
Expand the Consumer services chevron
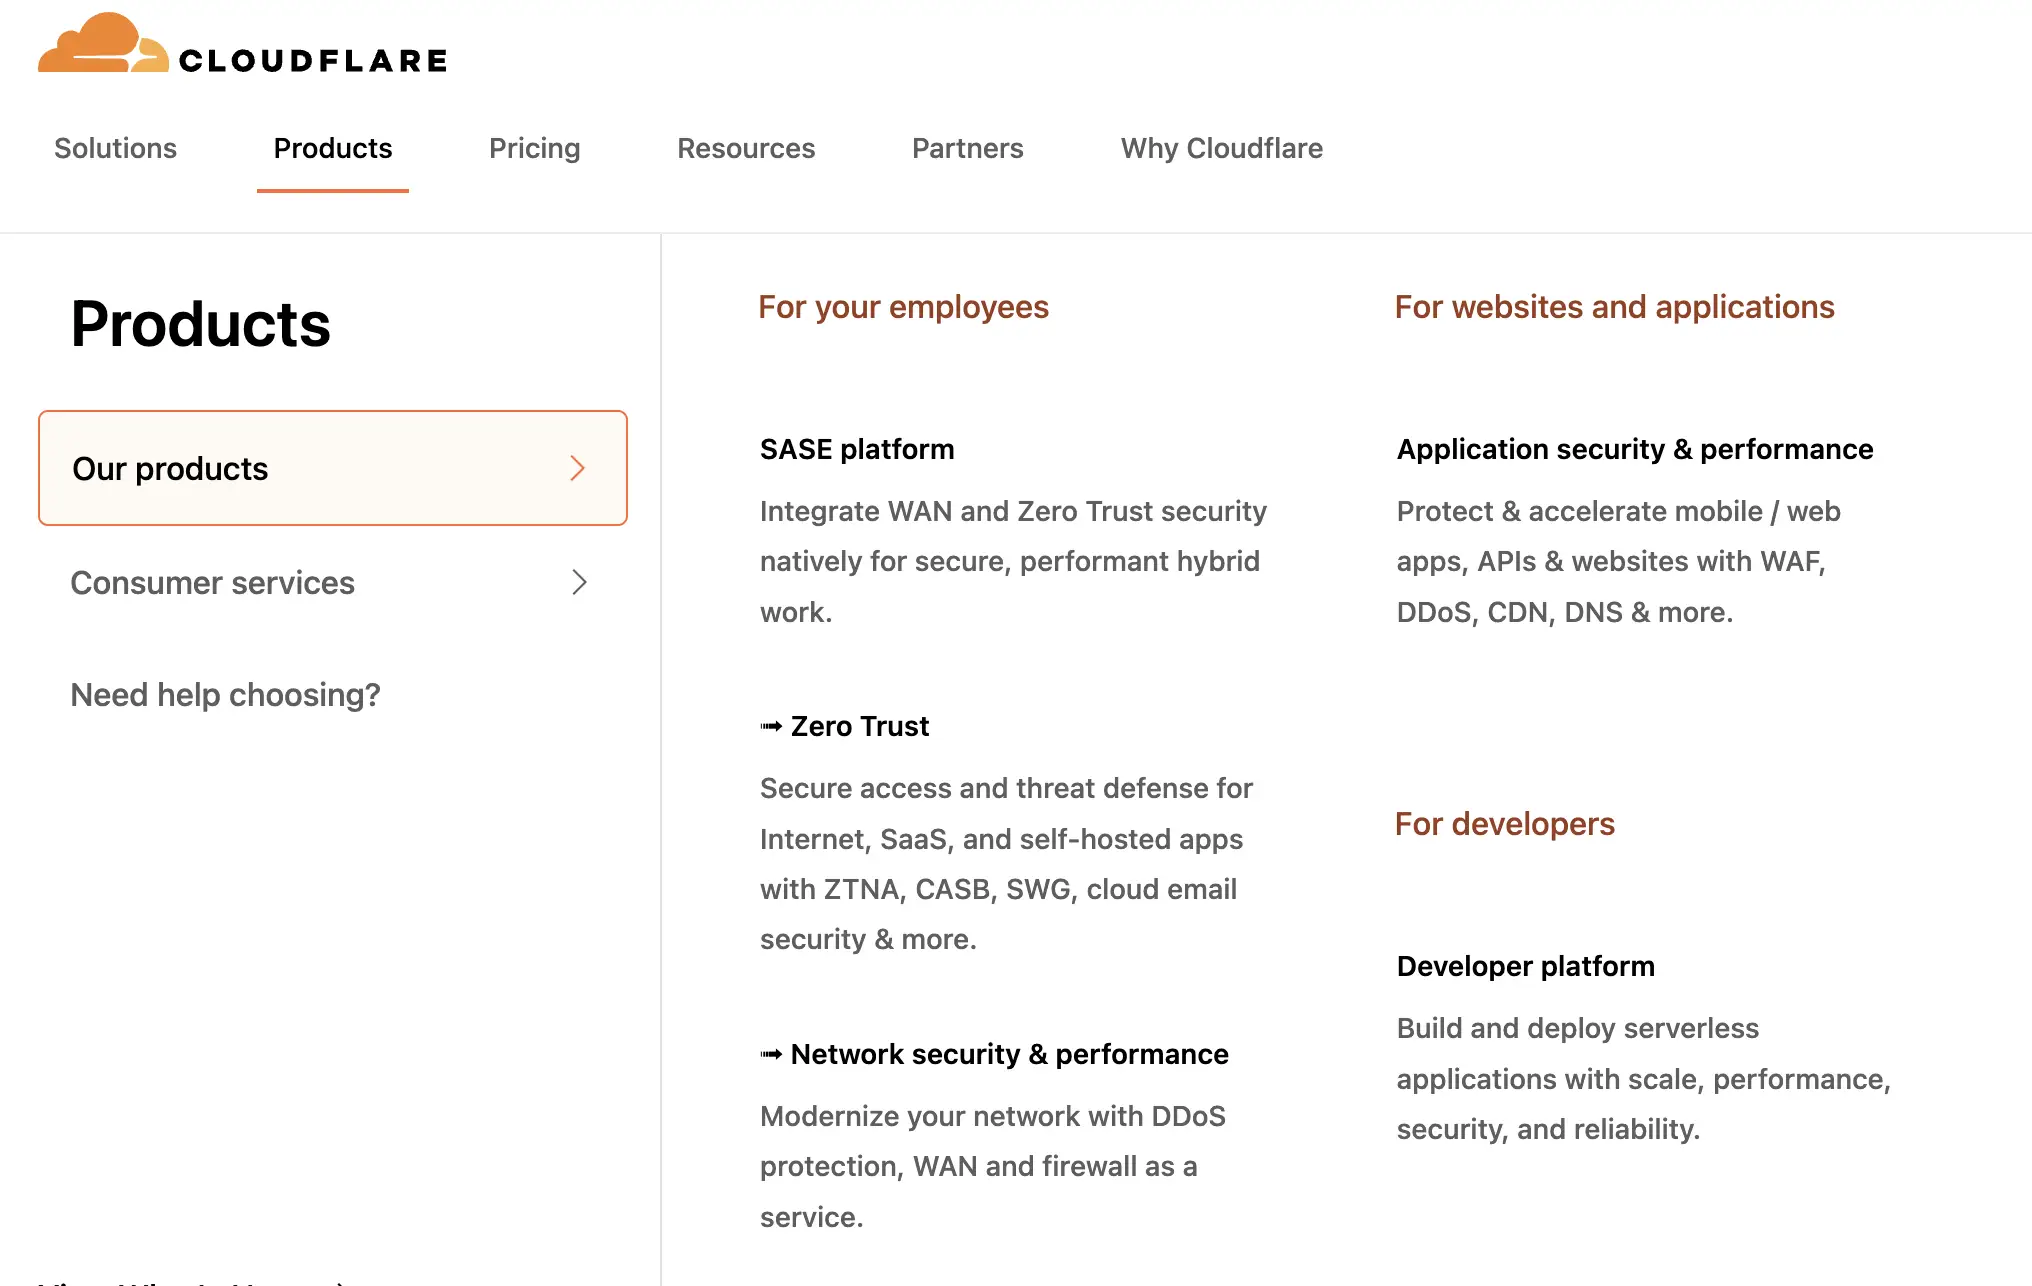point(579,582)
